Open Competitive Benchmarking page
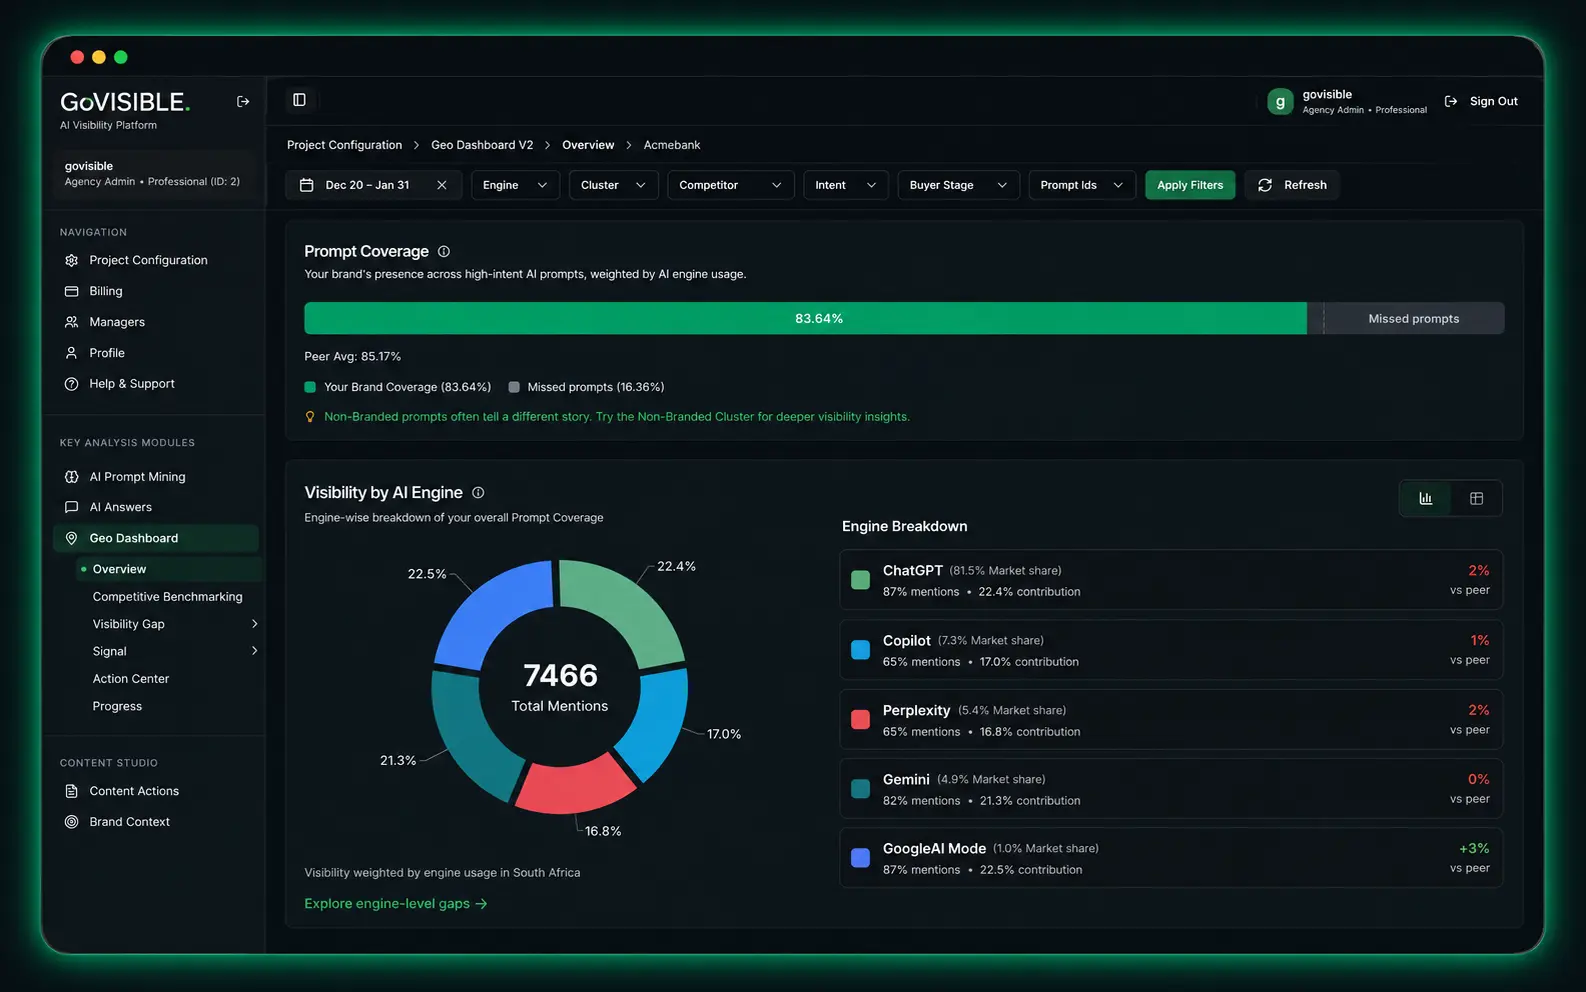 [167, 597]
